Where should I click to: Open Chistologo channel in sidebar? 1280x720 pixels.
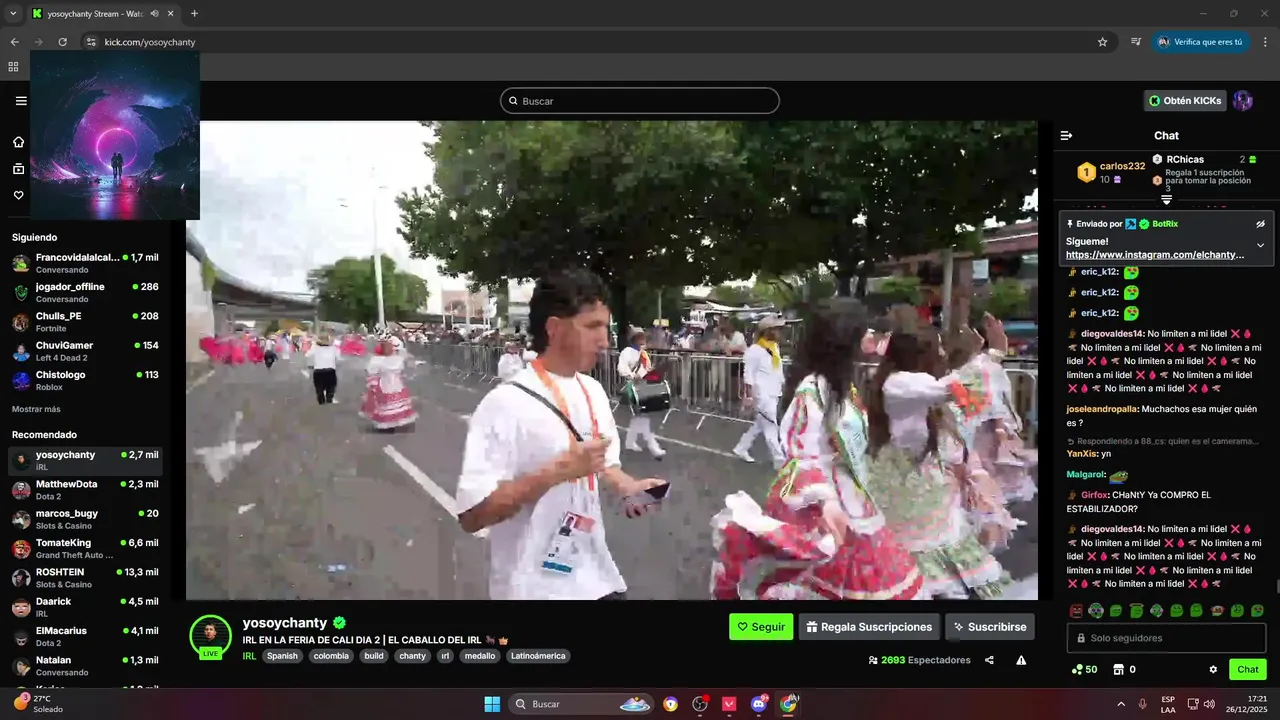[x=85, y=380]
